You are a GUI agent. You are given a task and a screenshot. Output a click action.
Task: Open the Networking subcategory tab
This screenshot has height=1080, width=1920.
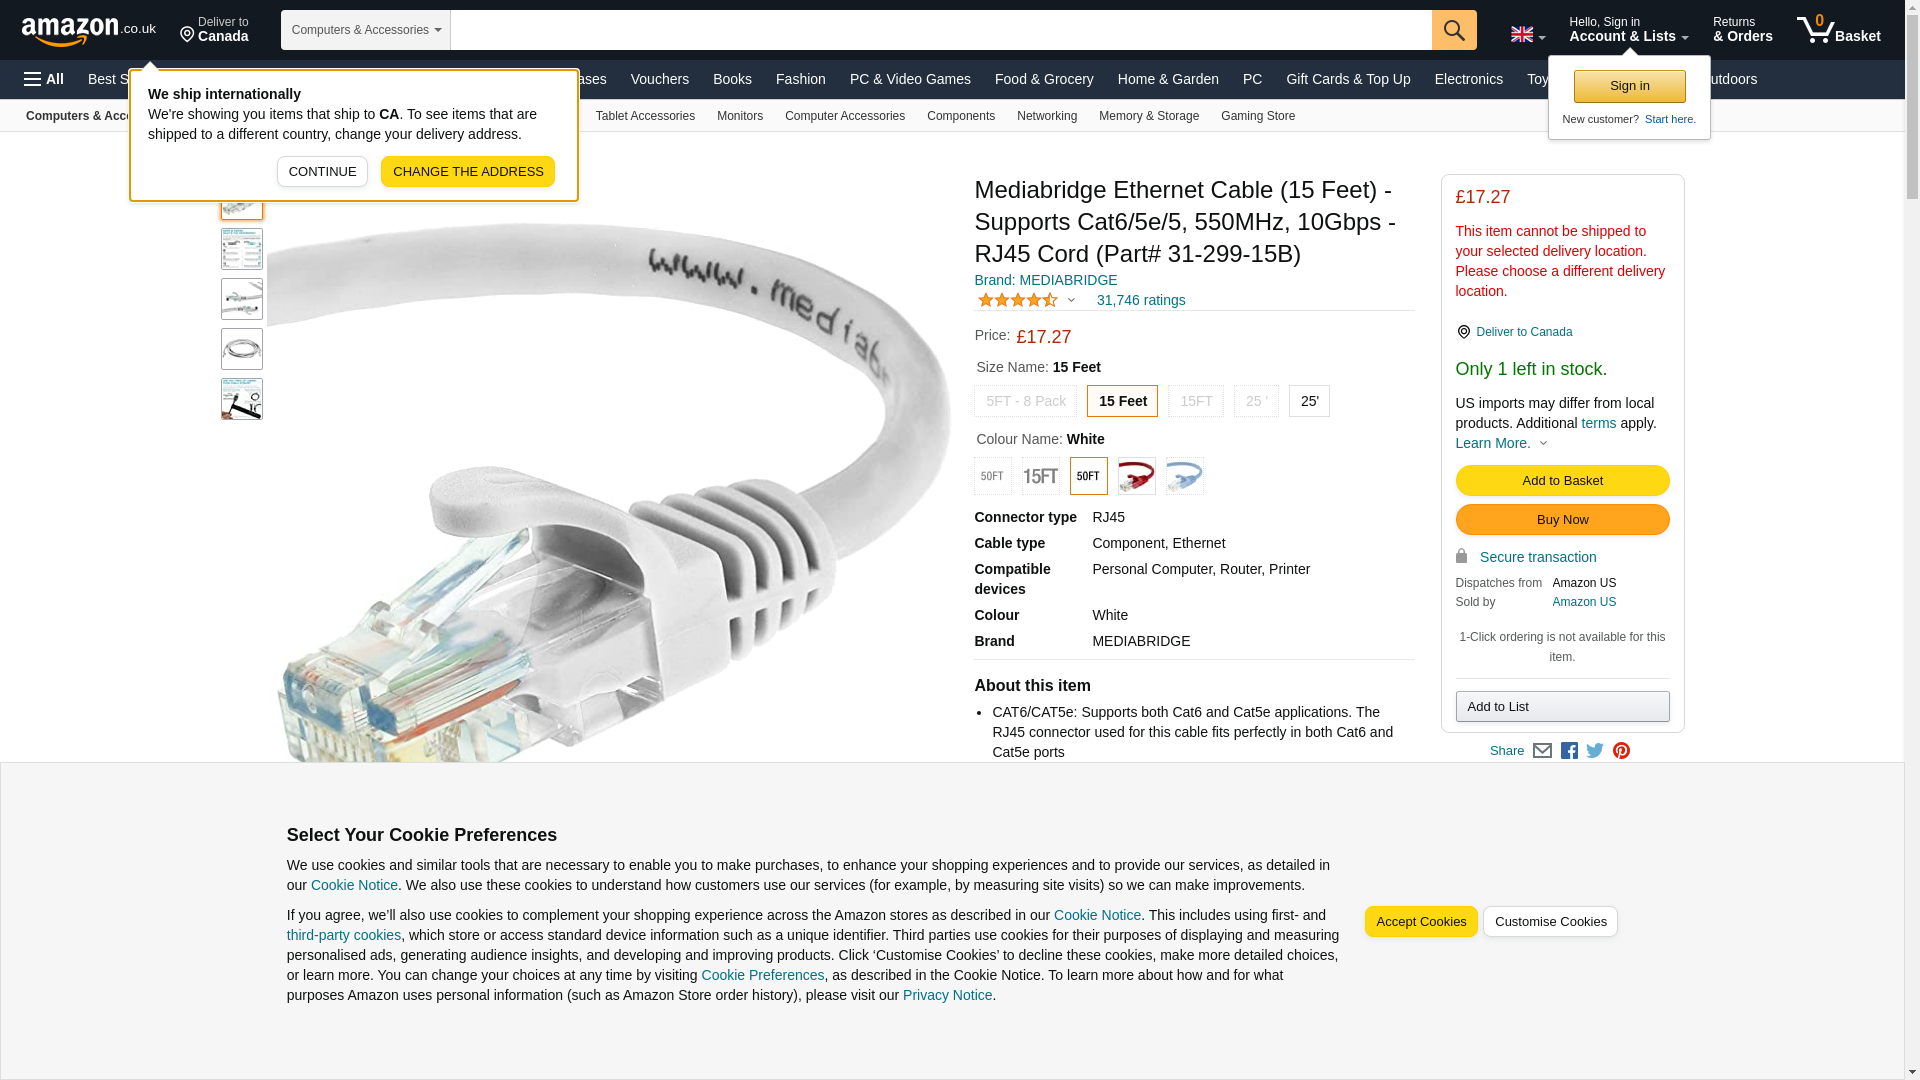[x=1046, y=116]
